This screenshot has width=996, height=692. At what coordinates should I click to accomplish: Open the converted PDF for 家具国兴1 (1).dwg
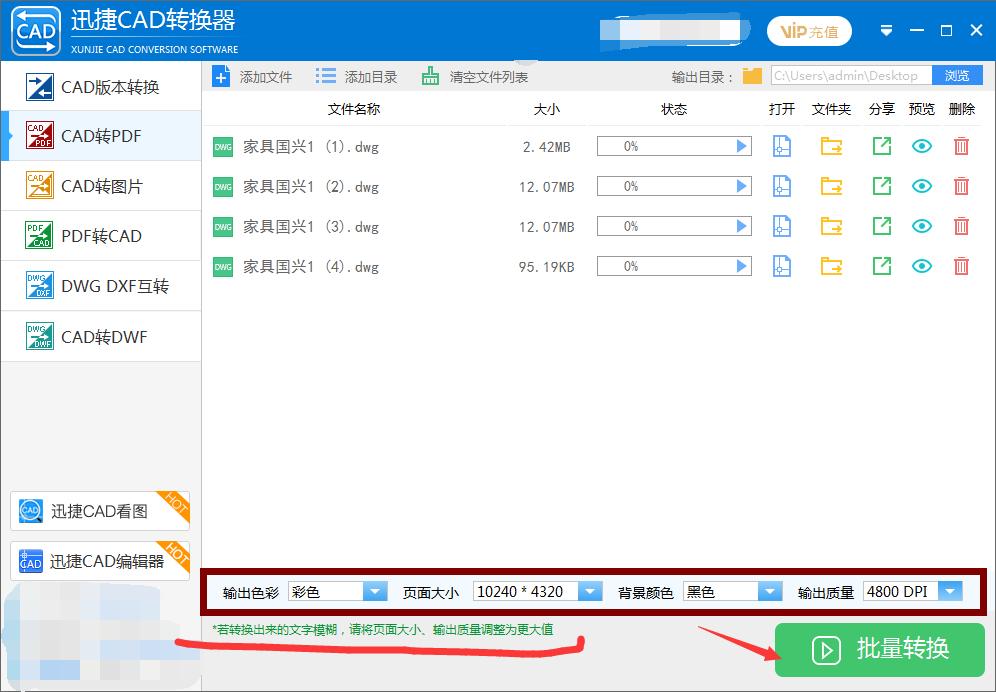781,146
